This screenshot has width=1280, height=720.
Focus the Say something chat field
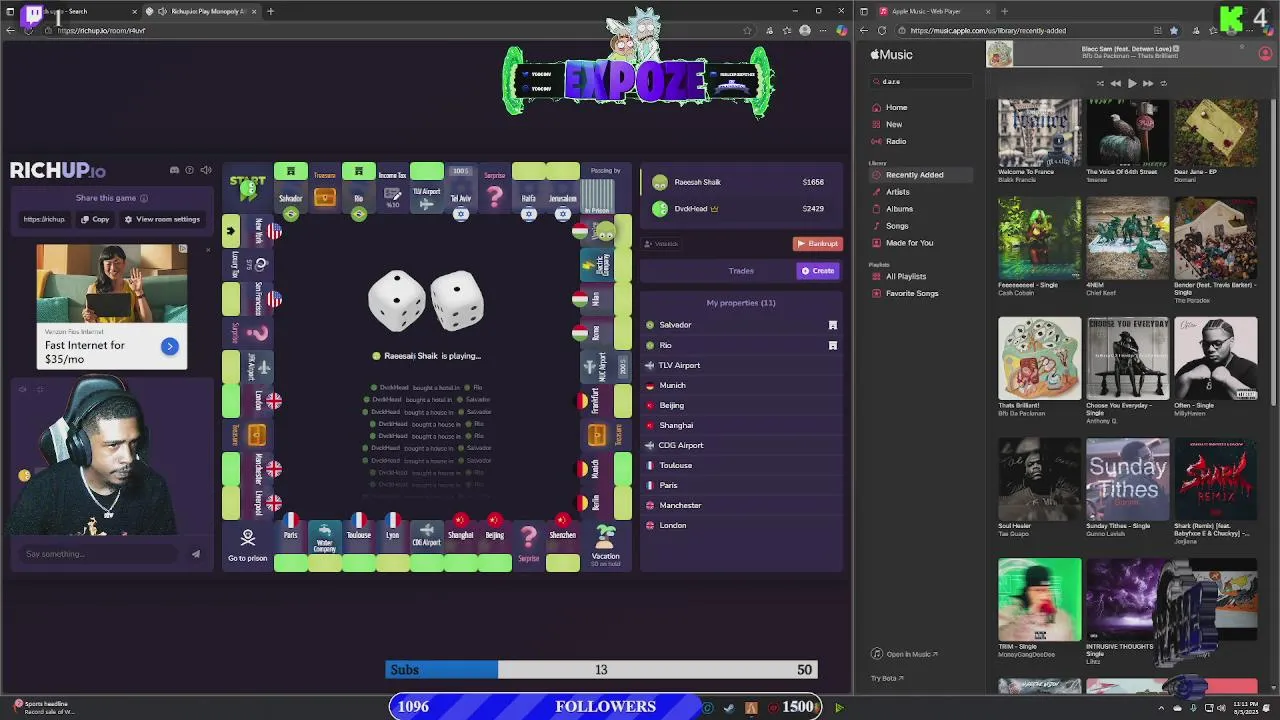tap(100, 554)
